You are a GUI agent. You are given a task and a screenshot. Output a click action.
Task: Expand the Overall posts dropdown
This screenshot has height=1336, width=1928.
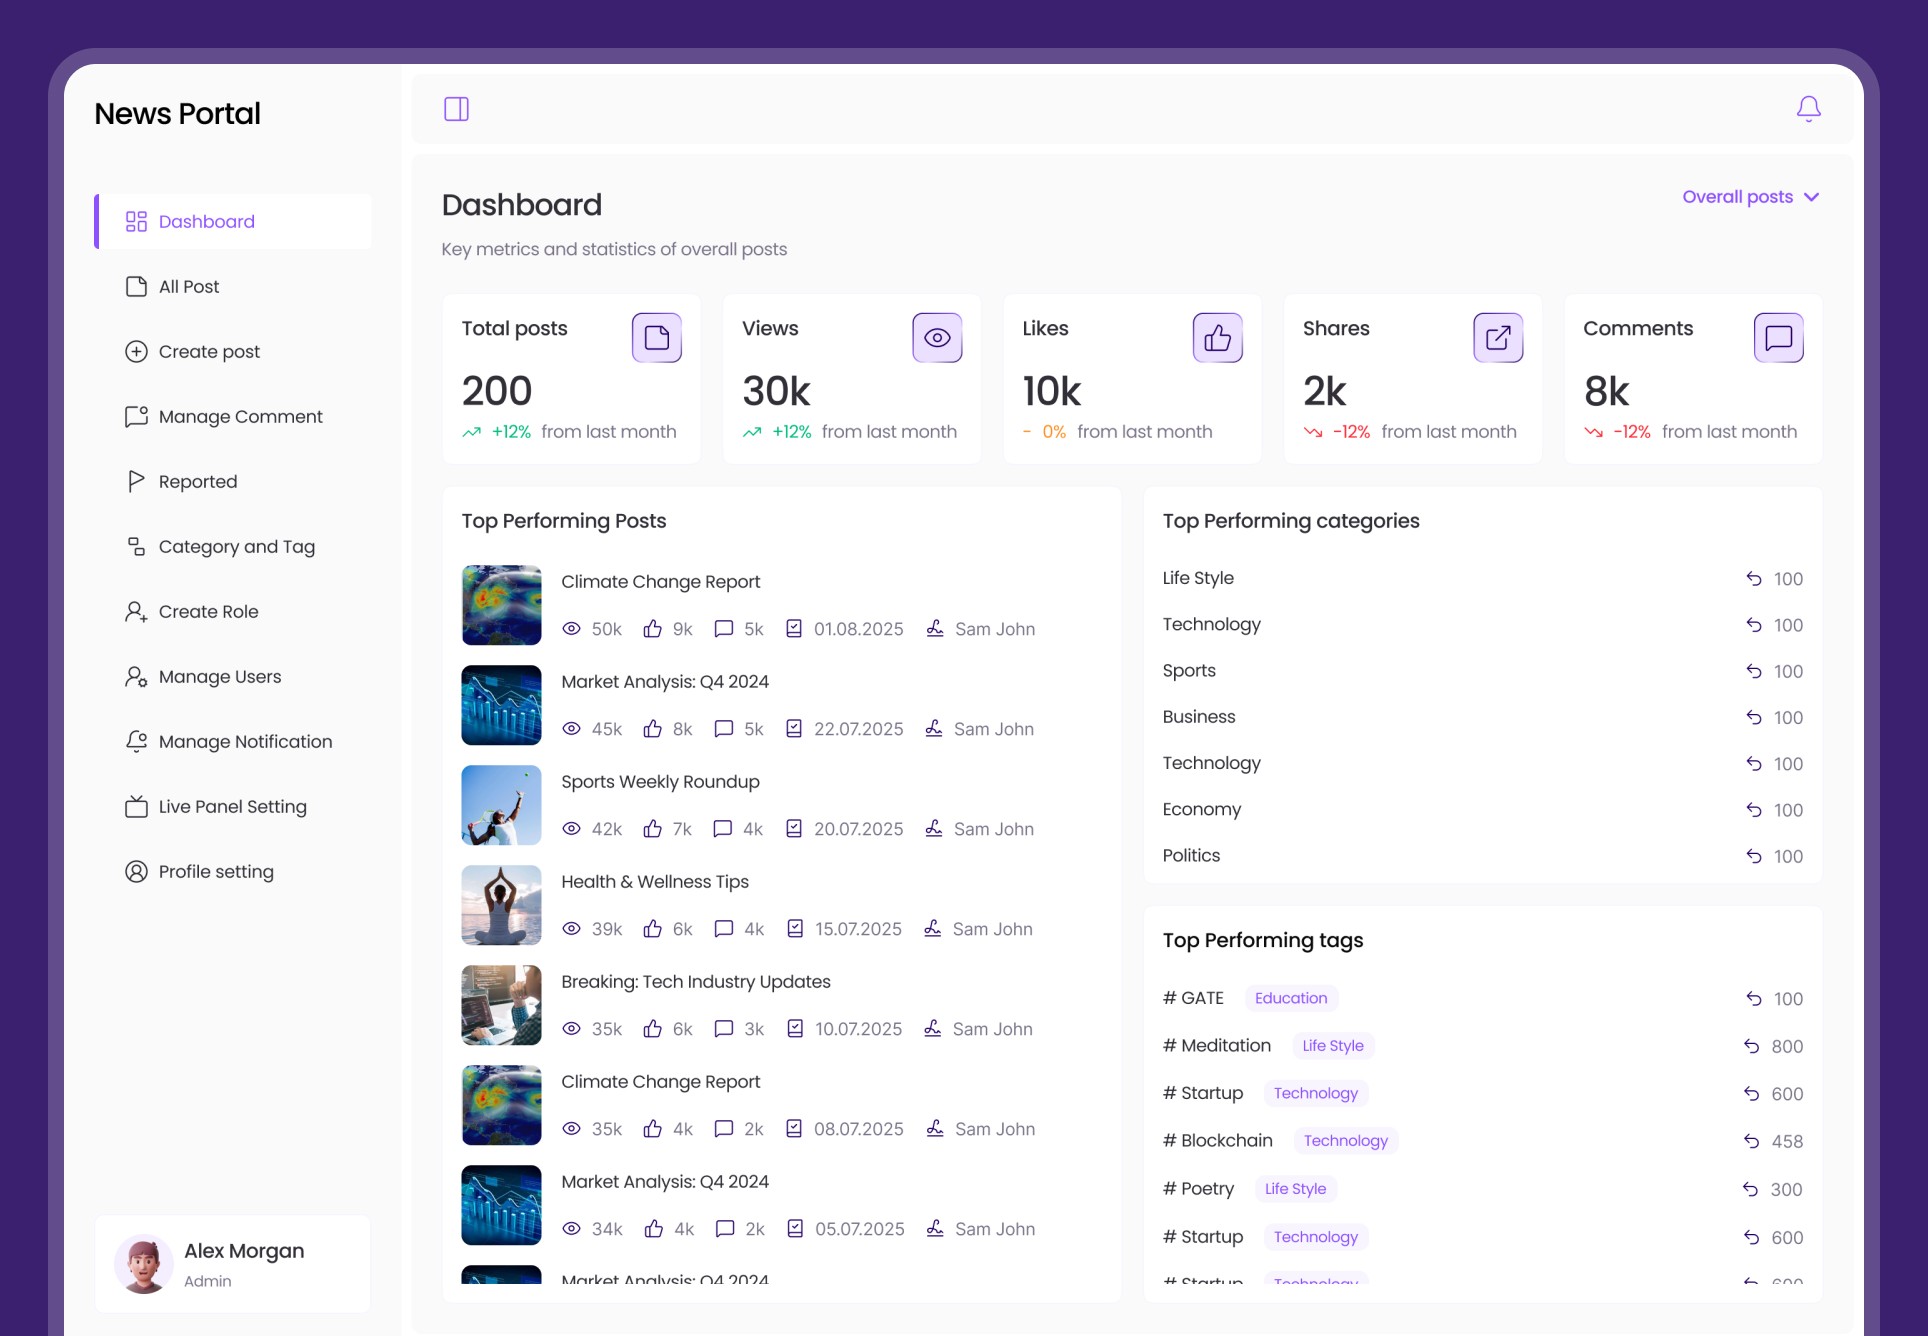pyautogui.click(x=1737, y=197)
